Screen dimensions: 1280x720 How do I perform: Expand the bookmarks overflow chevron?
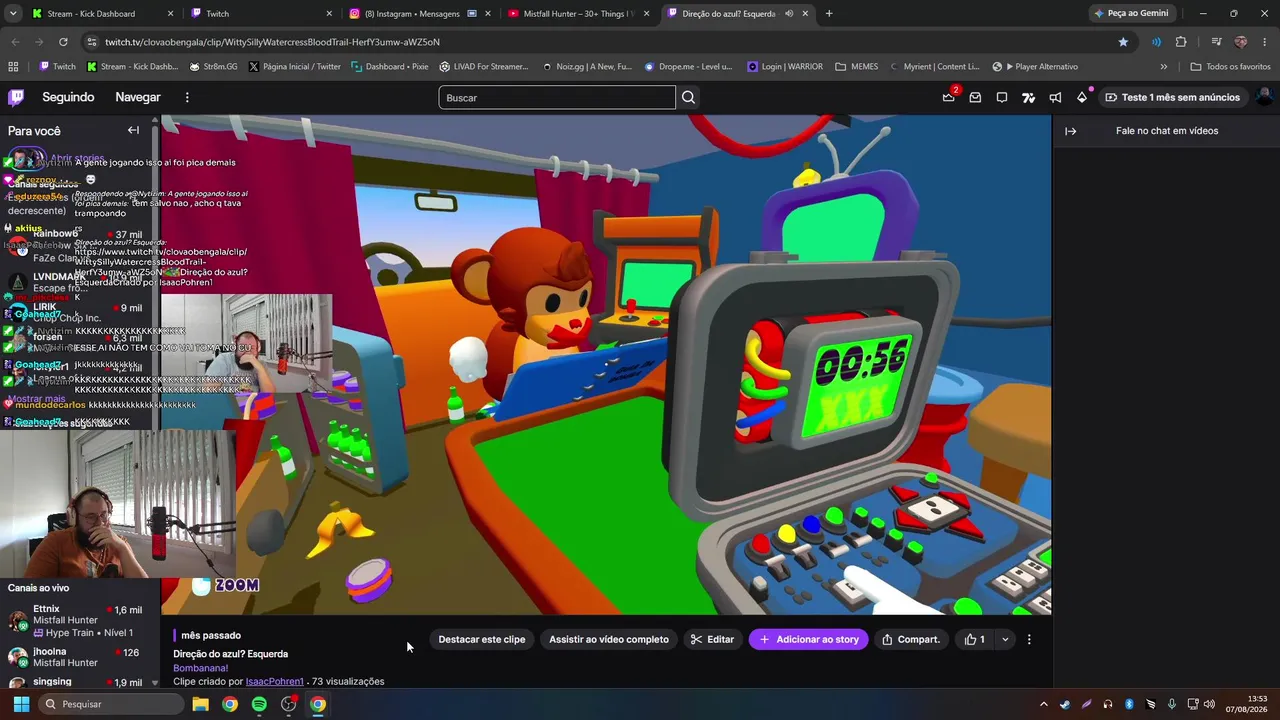[1163, 66]
